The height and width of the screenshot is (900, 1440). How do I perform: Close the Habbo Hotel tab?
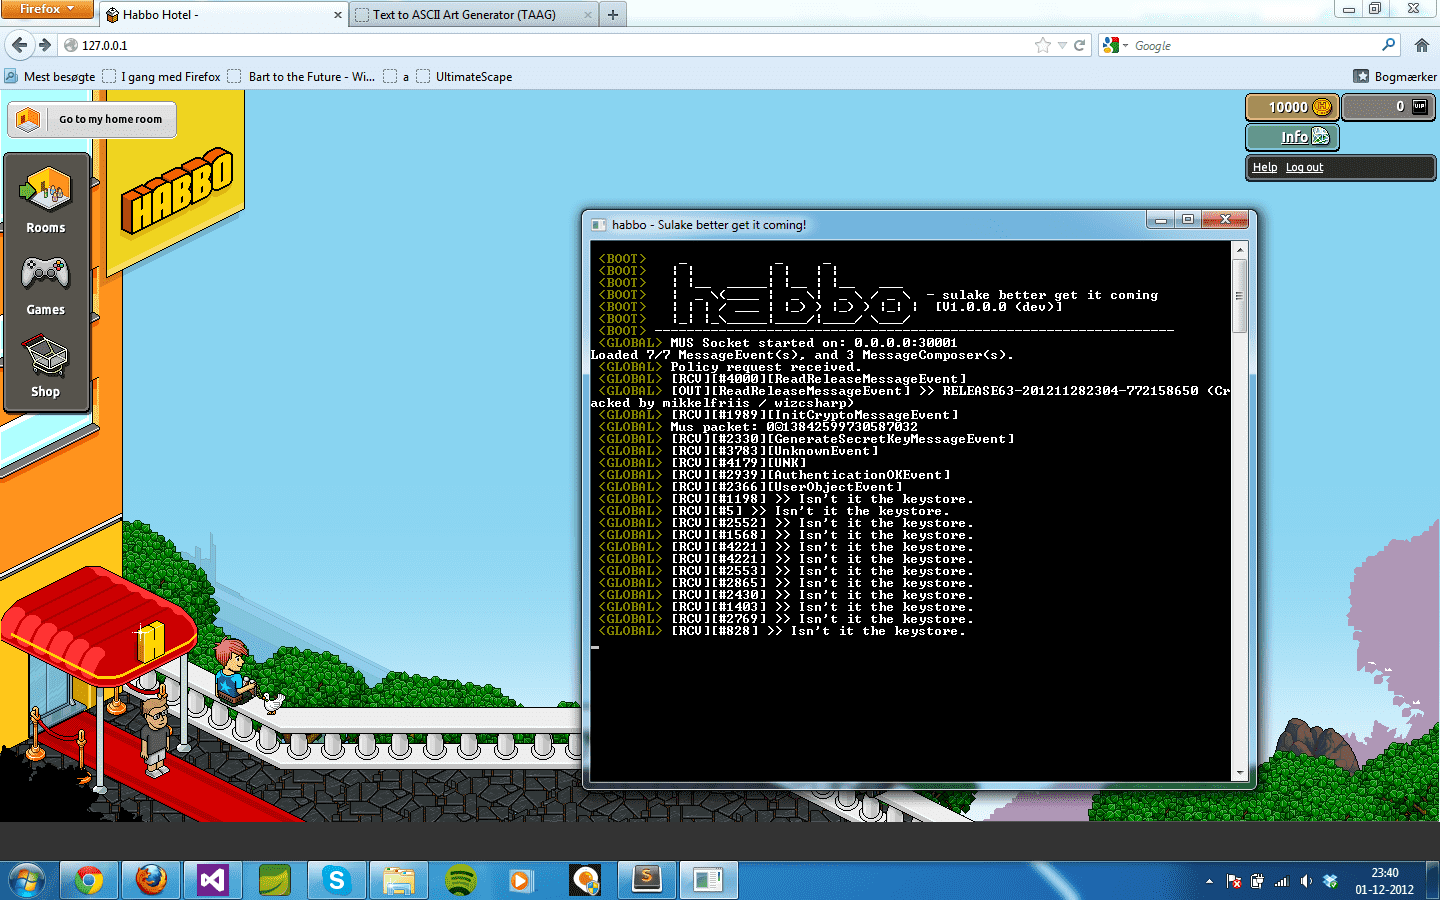338,15
